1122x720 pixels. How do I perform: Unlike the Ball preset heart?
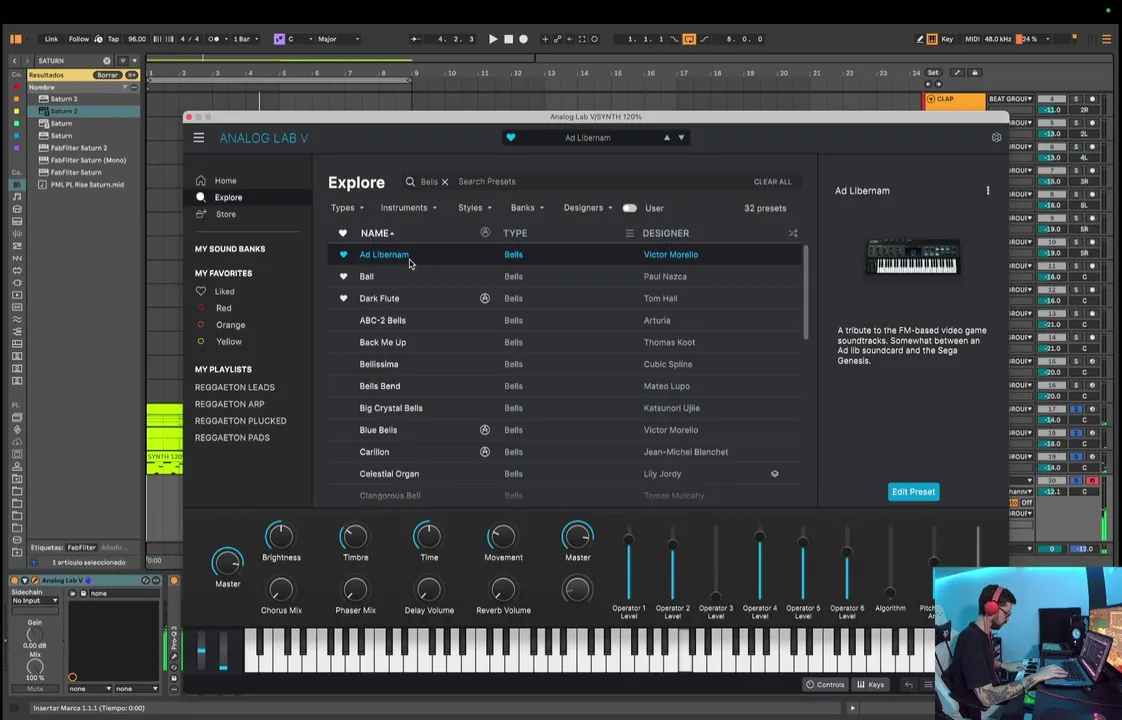point(343,276)
